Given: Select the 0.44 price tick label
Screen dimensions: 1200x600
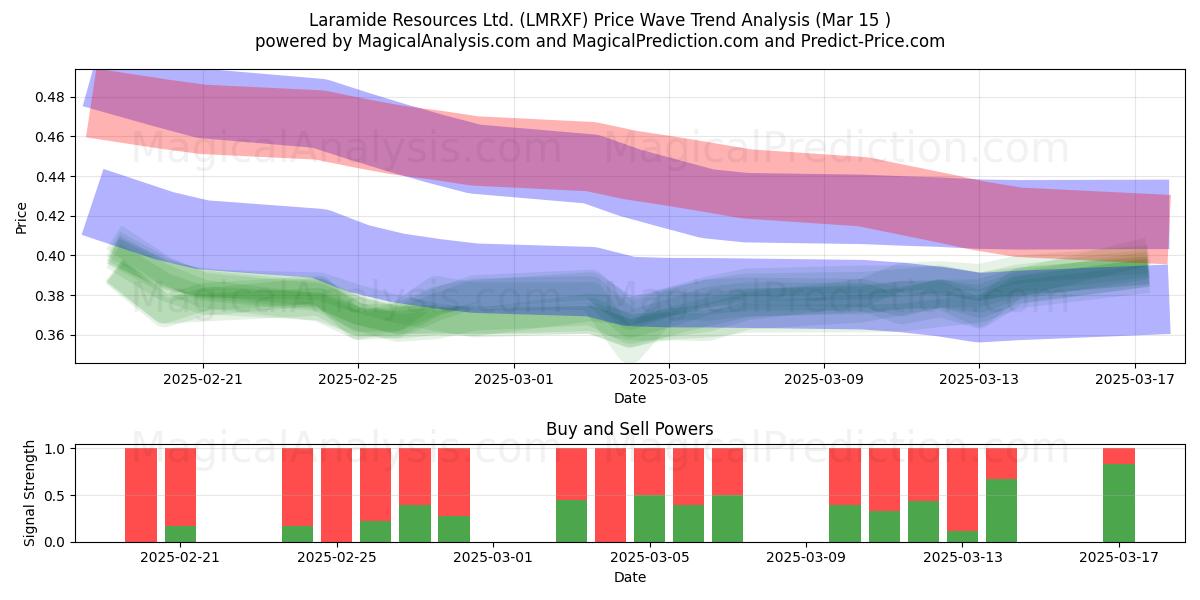Looking at the screenshot, I should (x=50, y=177).
